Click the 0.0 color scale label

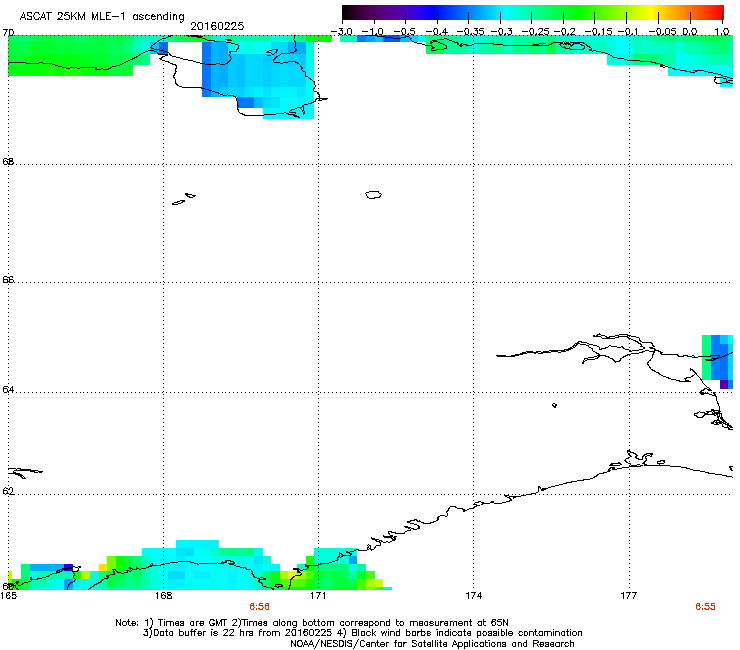[x=690, y=32]
